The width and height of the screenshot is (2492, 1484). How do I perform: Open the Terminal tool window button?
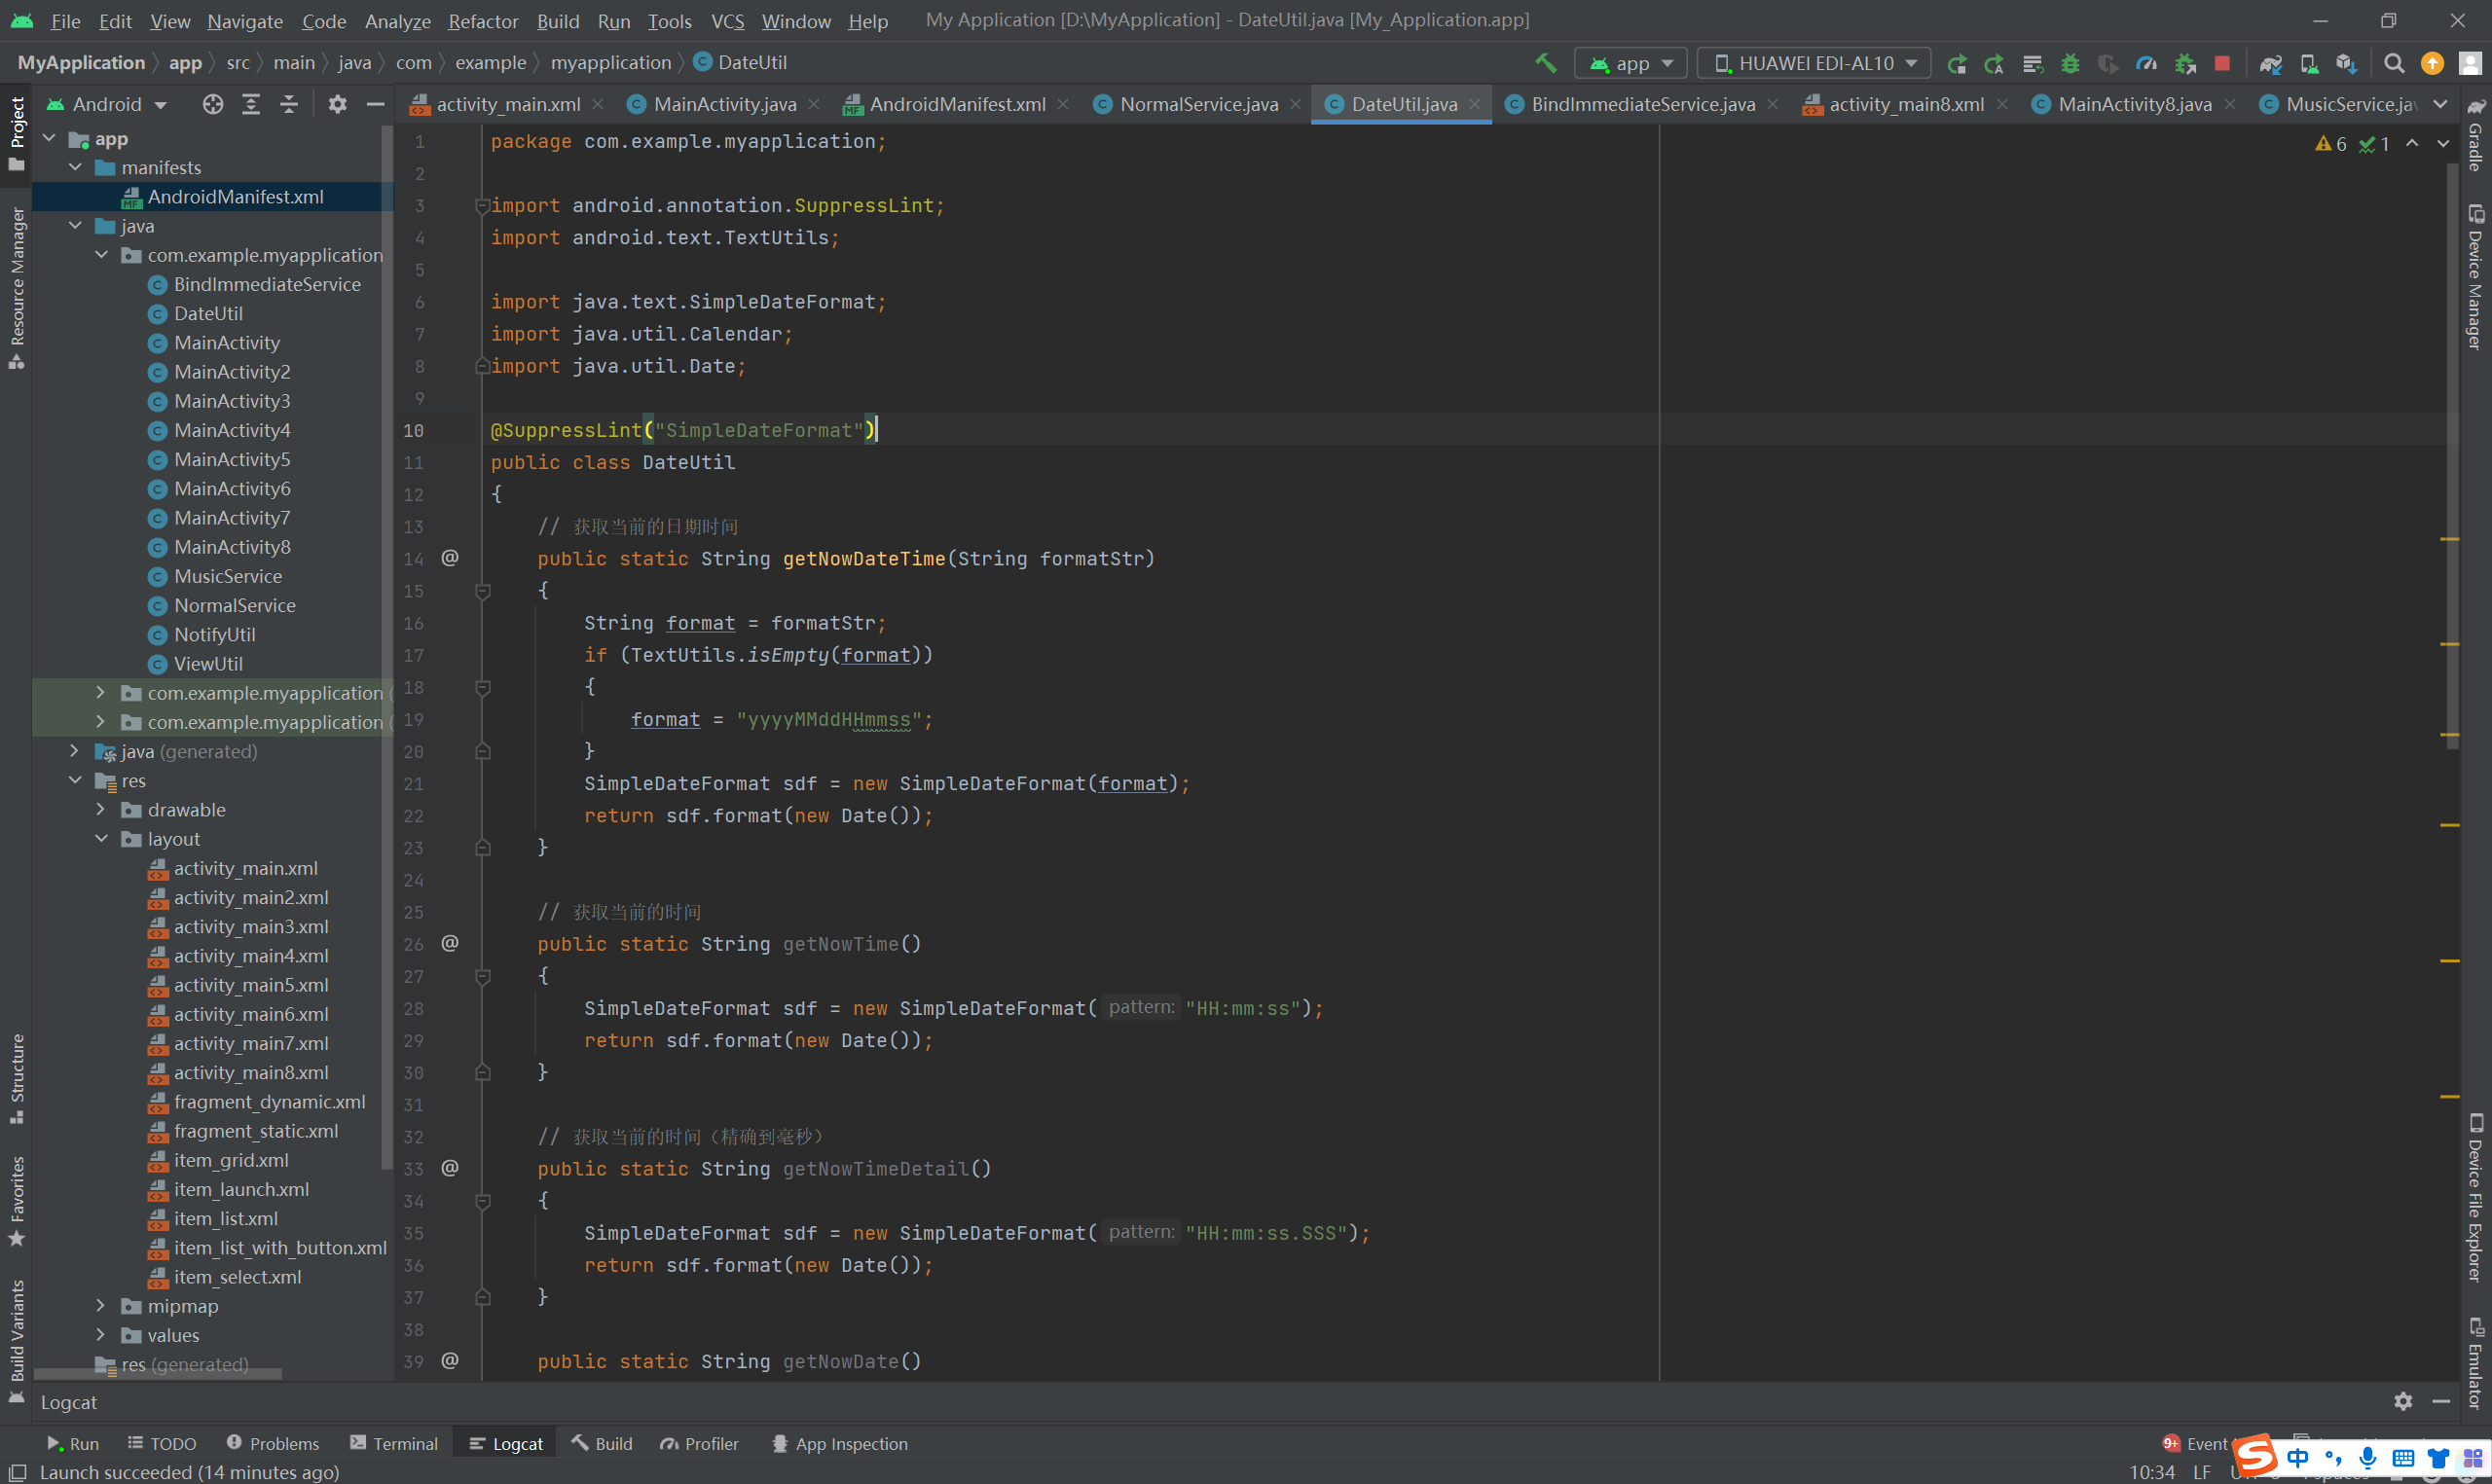click(394, 1443)
